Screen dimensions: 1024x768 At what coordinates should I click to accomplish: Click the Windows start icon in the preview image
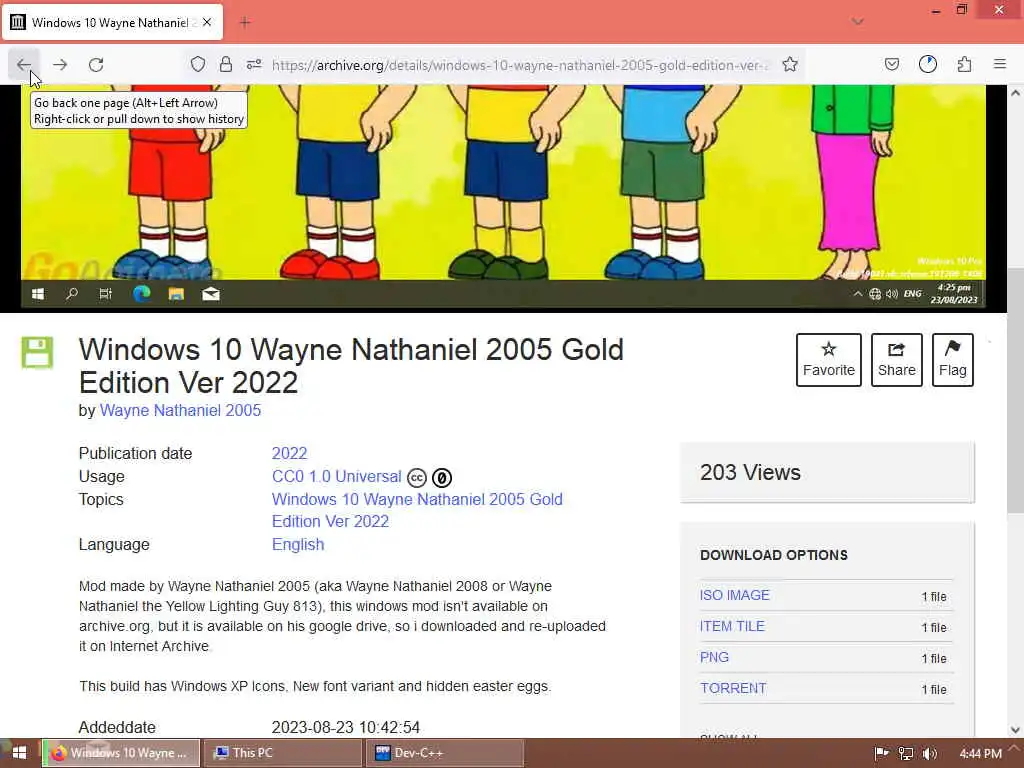[x=38, y=294]
